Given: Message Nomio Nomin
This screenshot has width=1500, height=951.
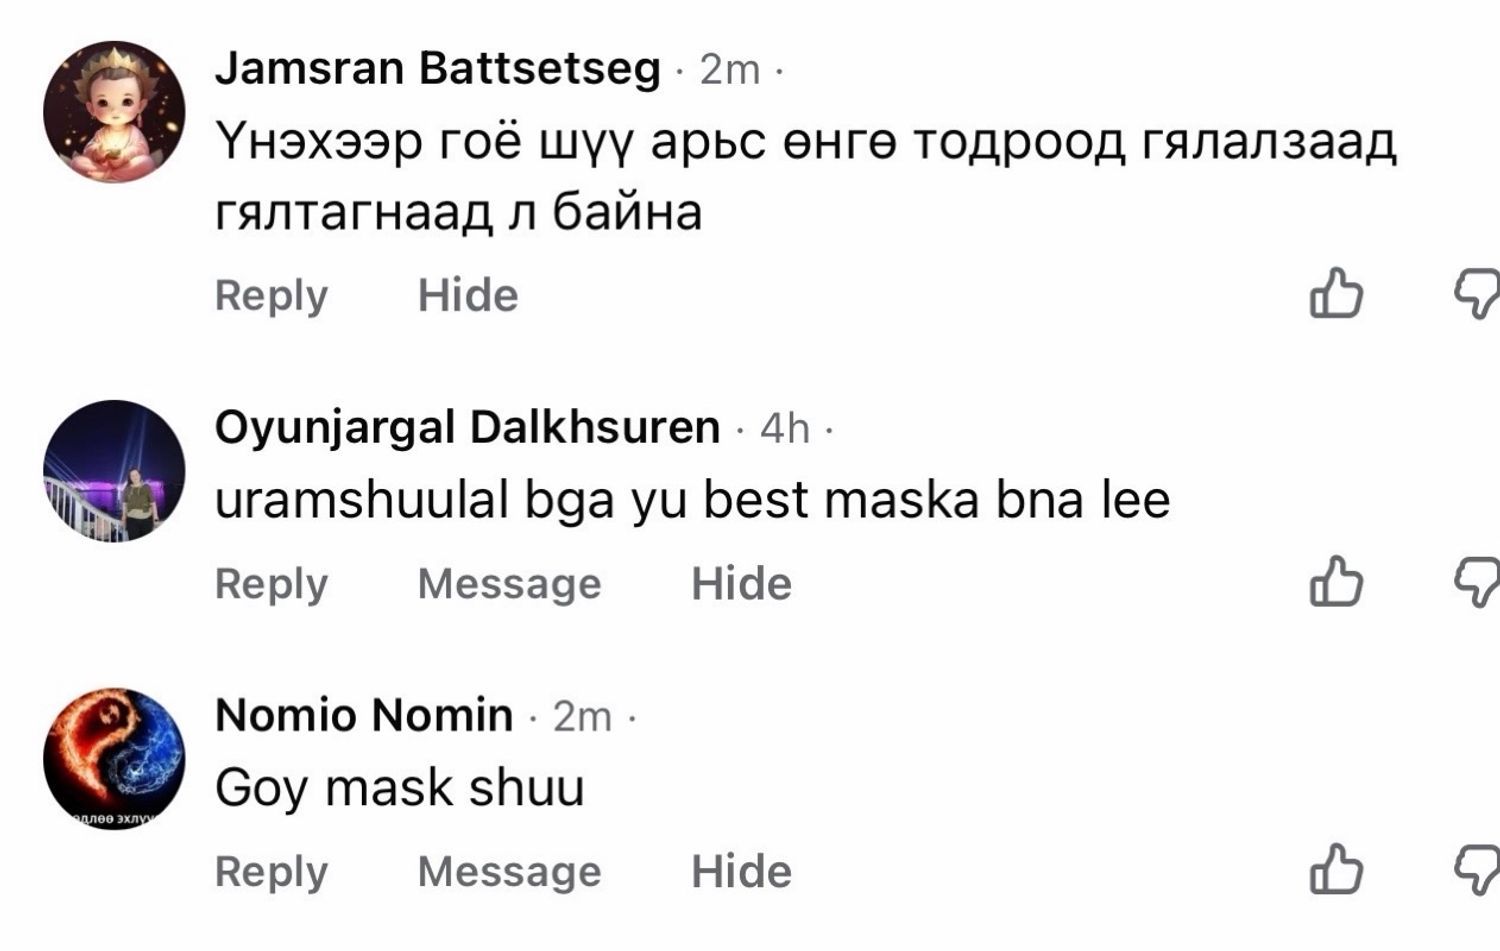Looking at the screenshot, I should (x=509, y=872).
